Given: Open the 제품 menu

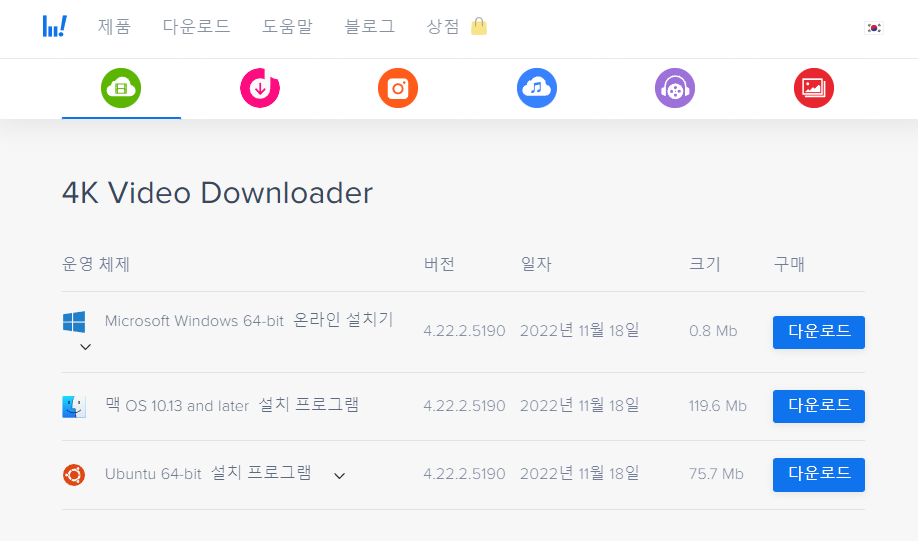Looking at the screenshot, I should [114, 26].
